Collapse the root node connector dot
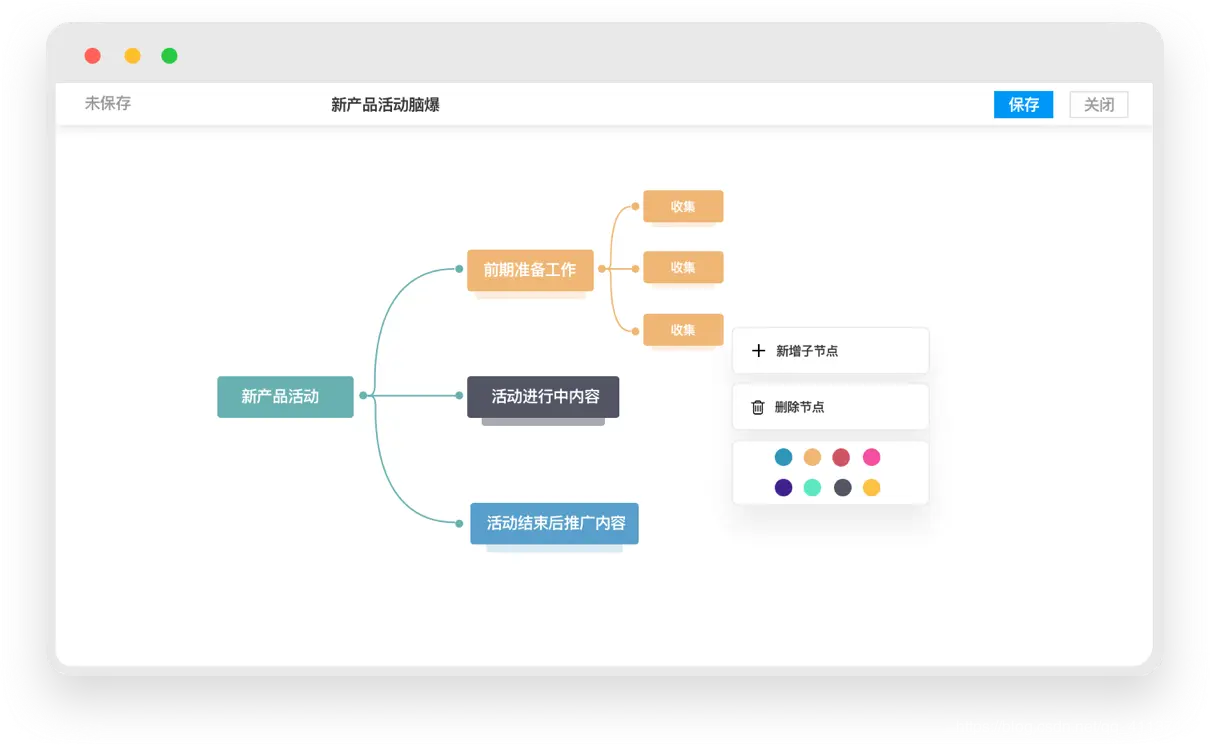The width and height of the screenshot is (1210, 746). [x=363, y=396]
